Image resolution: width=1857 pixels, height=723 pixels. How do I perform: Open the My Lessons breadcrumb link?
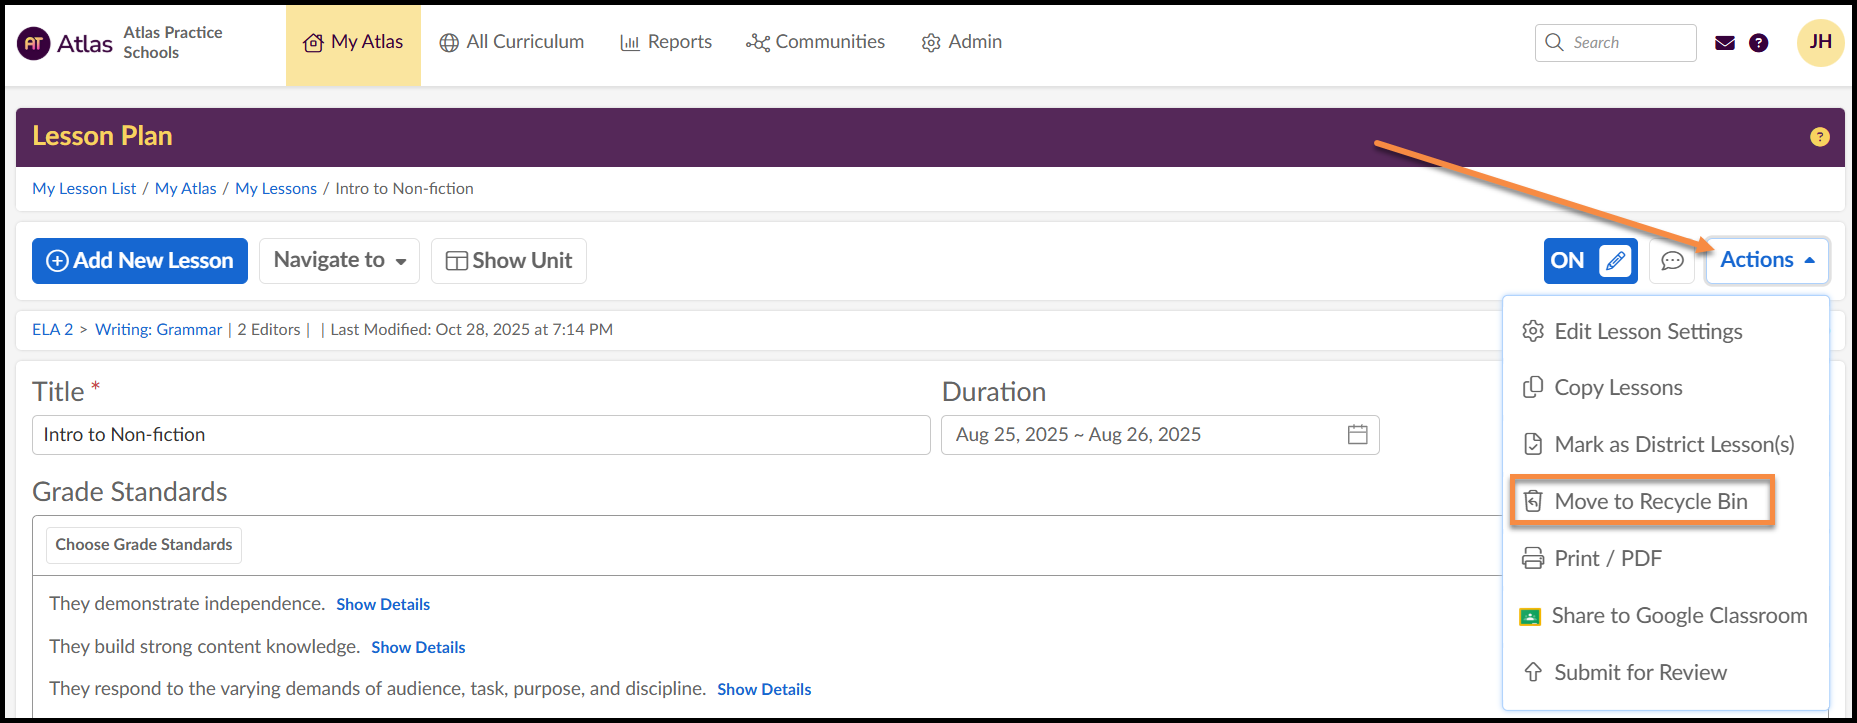point(275,189)
